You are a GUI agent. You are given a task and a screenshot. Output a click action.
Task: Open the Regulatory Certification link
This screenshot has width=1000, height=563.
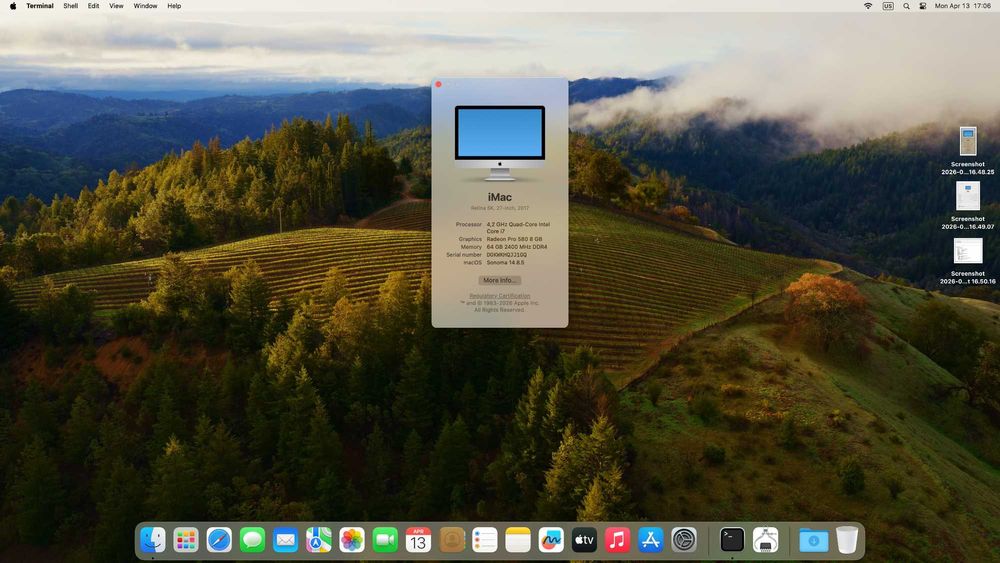pyautogui.click(x=500, y=296)
